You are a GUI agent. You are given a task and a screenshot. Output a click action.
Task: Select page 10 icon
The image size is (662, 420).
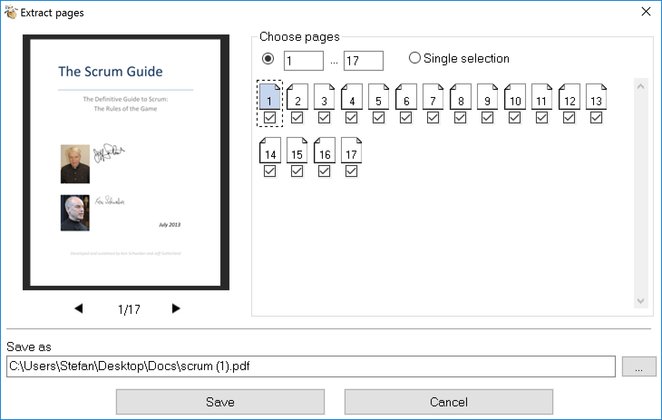pos(515,97)
